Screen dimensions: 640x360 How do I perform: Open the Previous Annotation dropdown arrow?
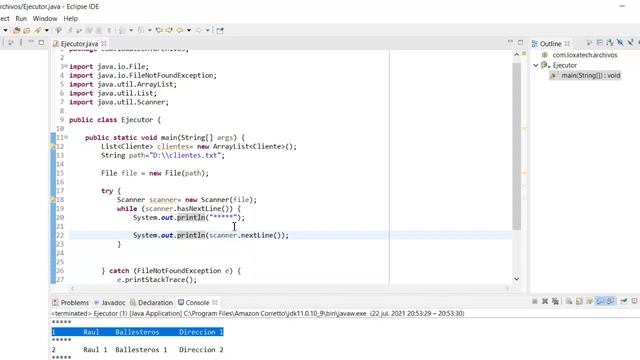pyautogui.click(x=150, y=30)
